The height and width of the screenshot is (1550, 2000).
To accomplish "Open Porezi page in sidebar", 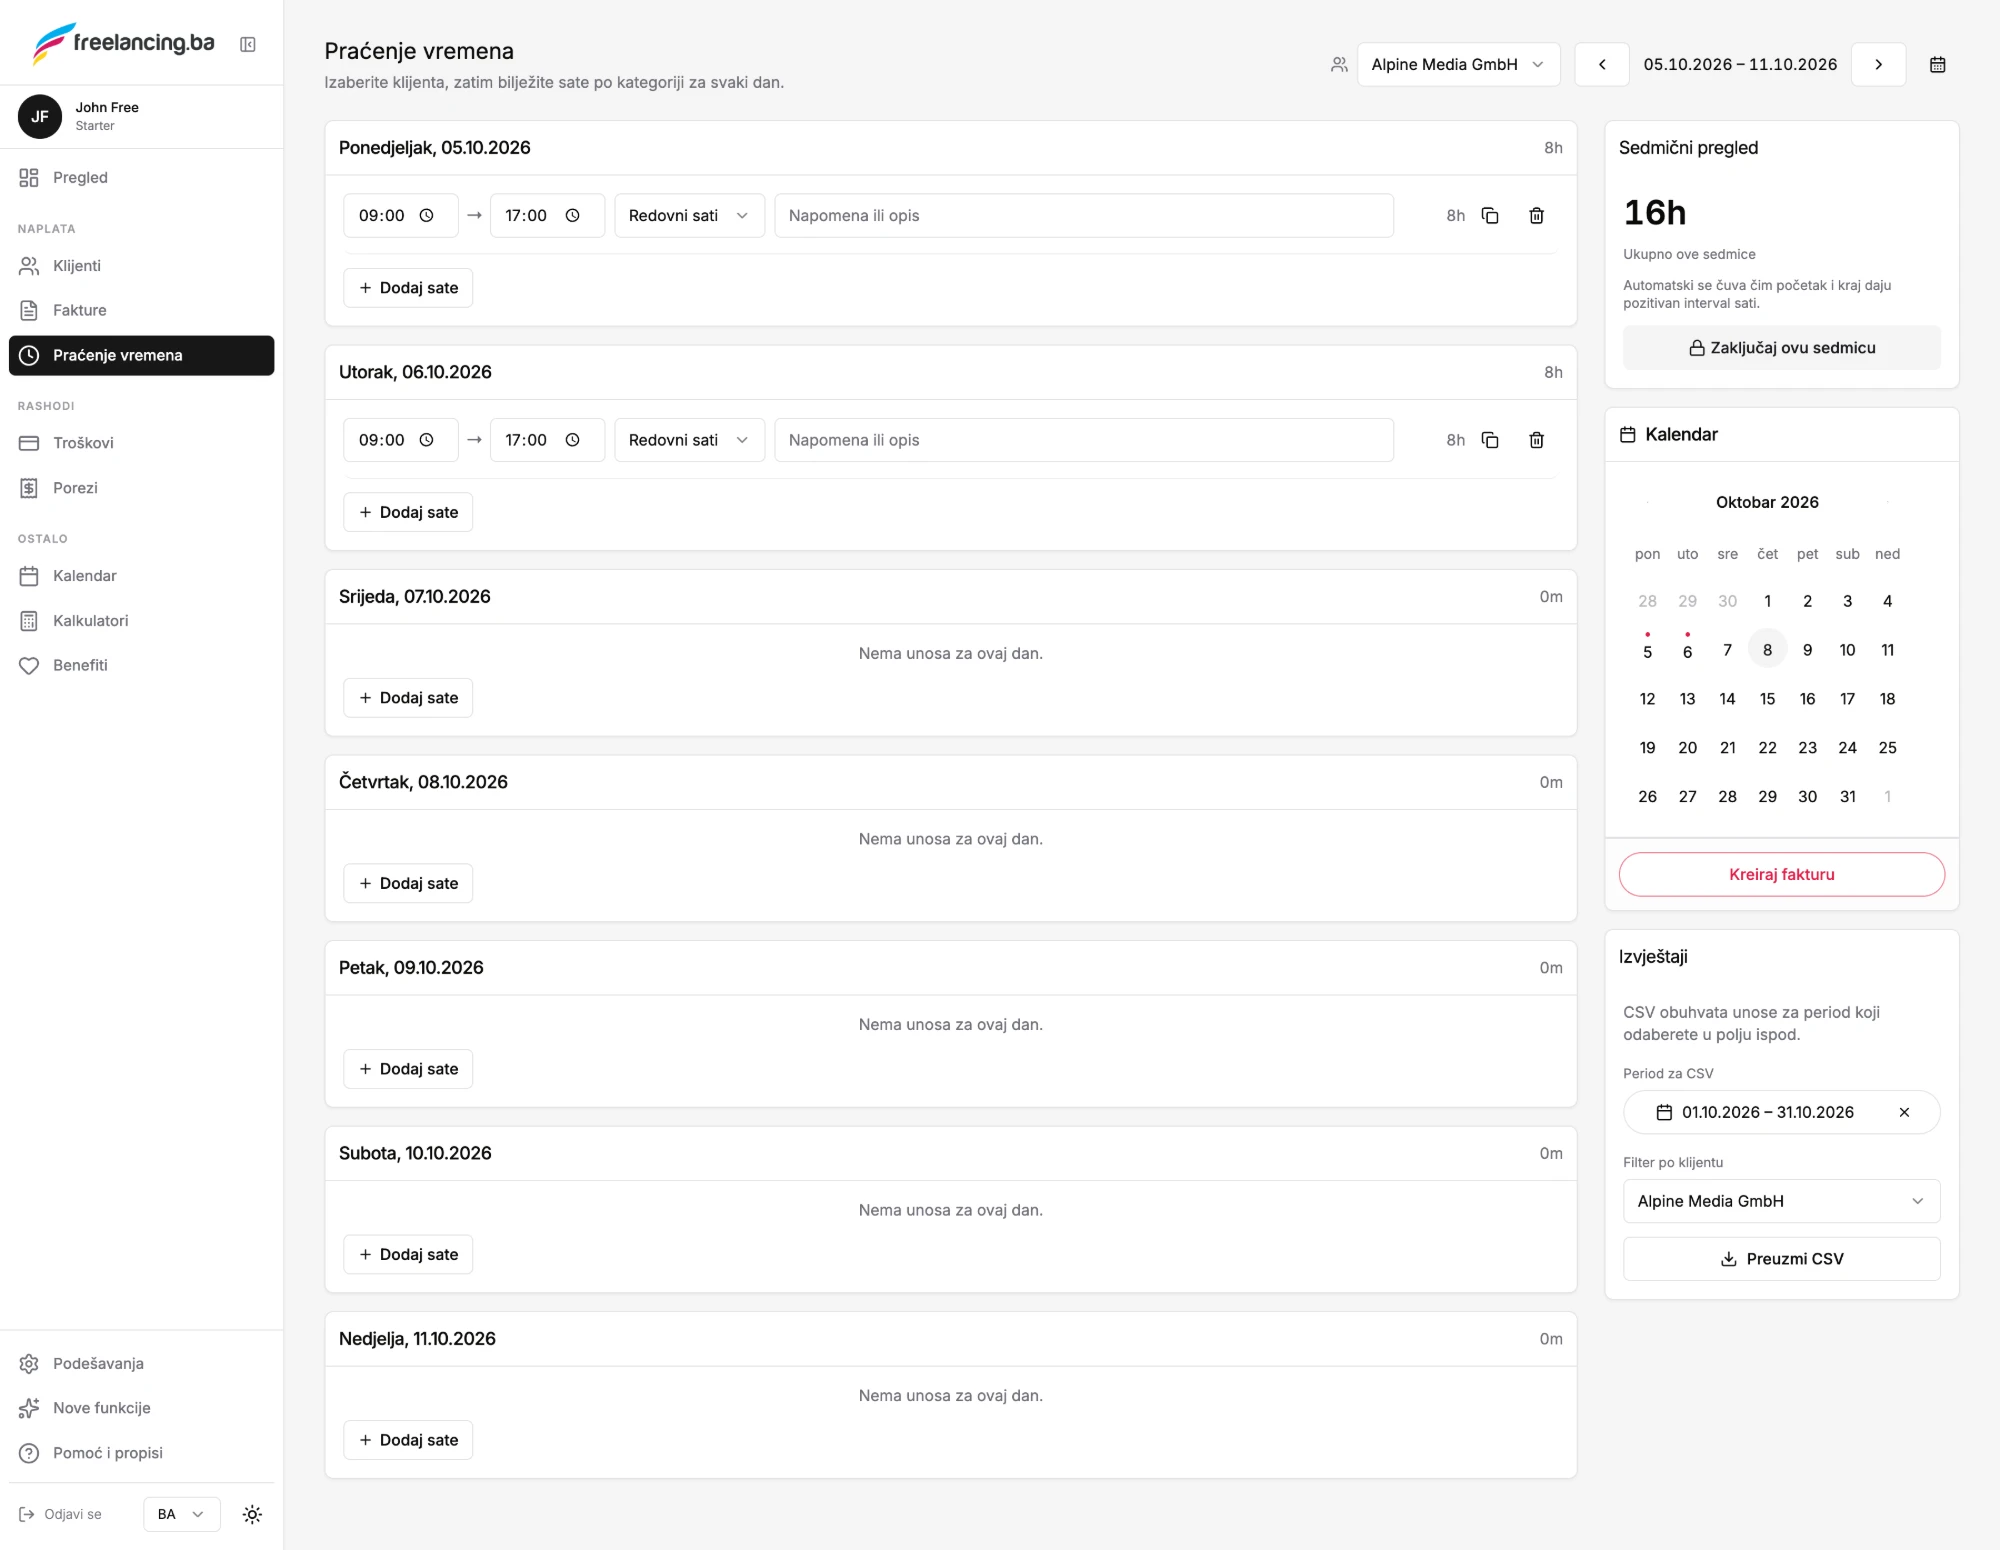I will (x=141, y=488).
